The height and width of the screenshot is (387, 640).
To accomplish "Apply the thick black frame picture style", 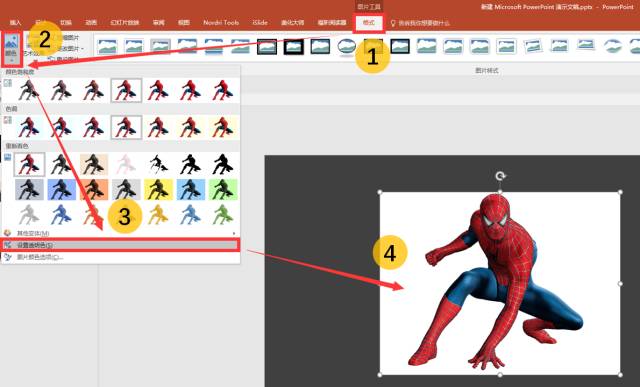I will 293,47.
